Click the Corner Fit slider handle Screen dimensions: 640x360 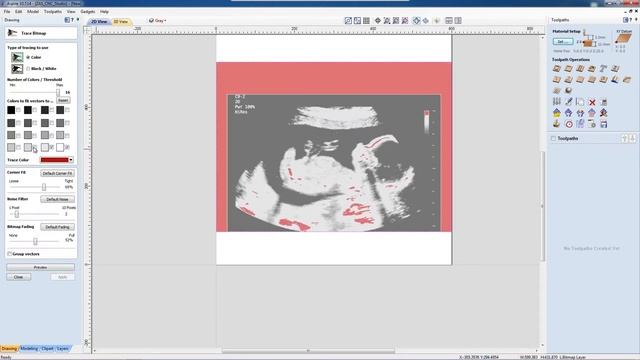[x=44, y=187]
